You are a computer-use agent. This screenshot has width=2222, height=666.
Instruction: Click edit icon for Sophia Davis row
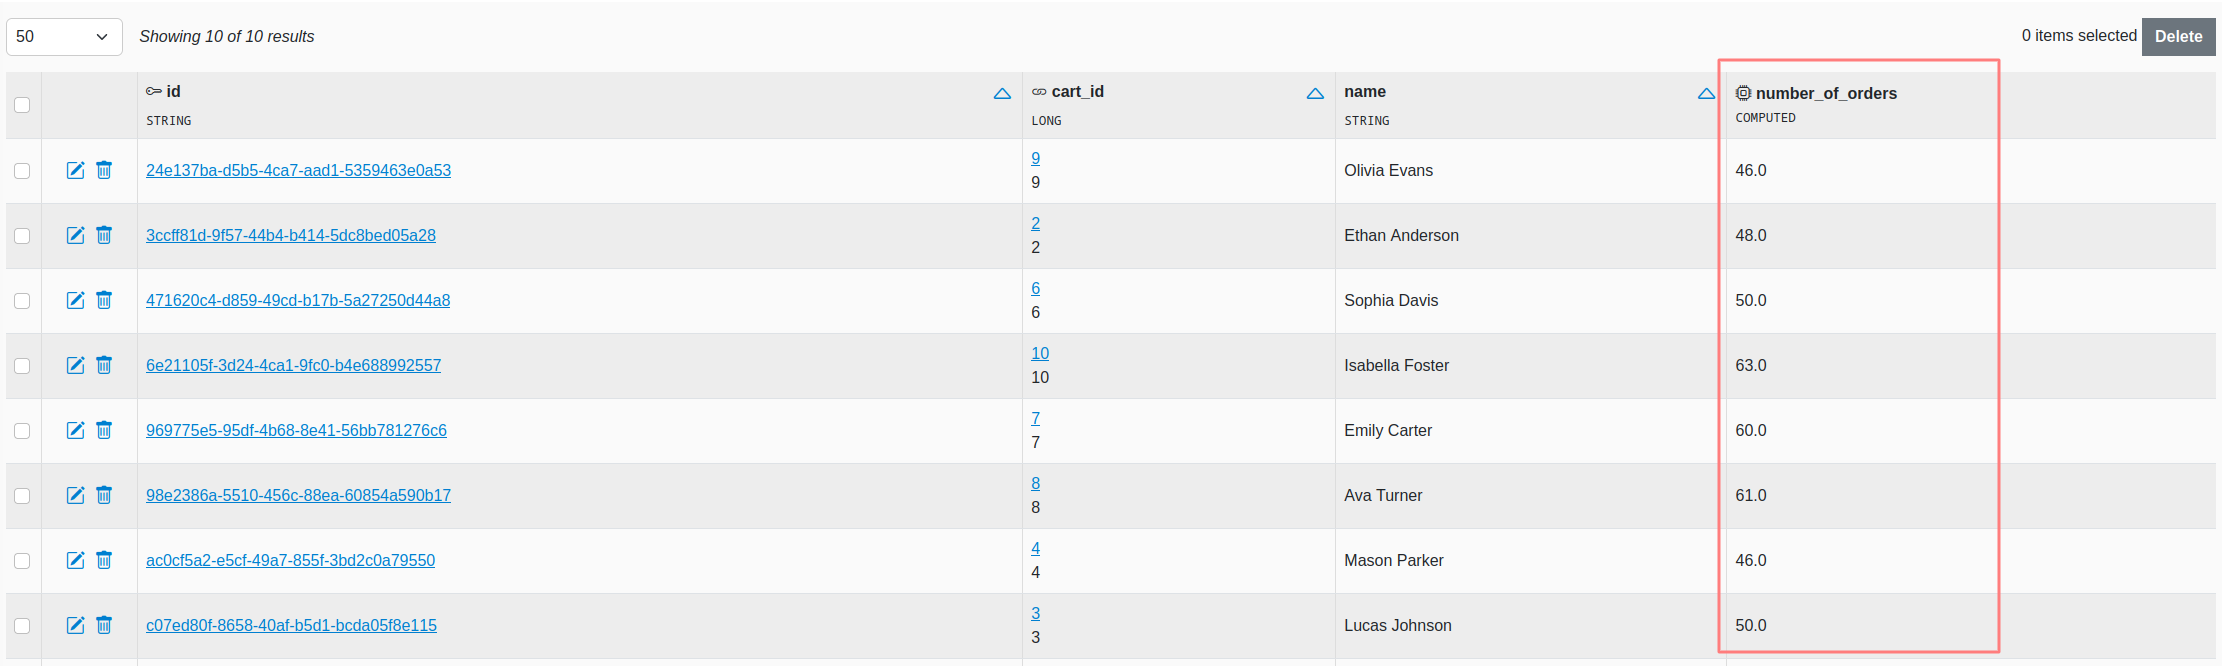(75, 300)
